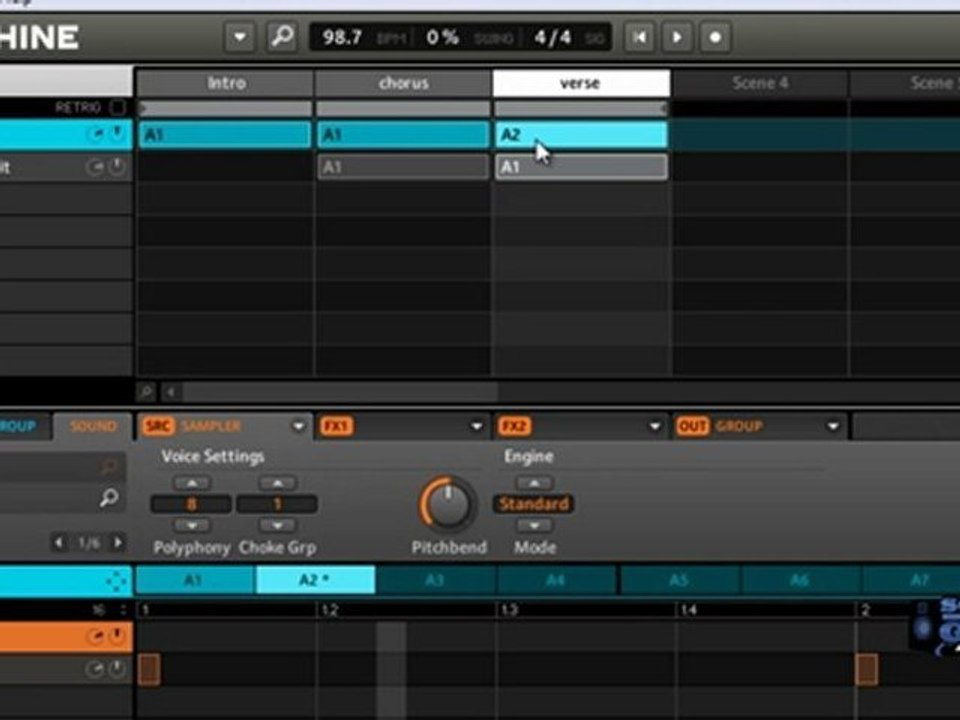This screenshot has height=720, width=960.
Task: Select blue clip A1 in the chorus scene
Action: pos(403,135)
